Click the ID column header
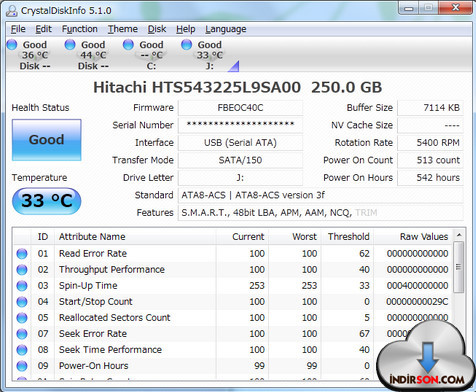476x392 pixels. [43, 237]
